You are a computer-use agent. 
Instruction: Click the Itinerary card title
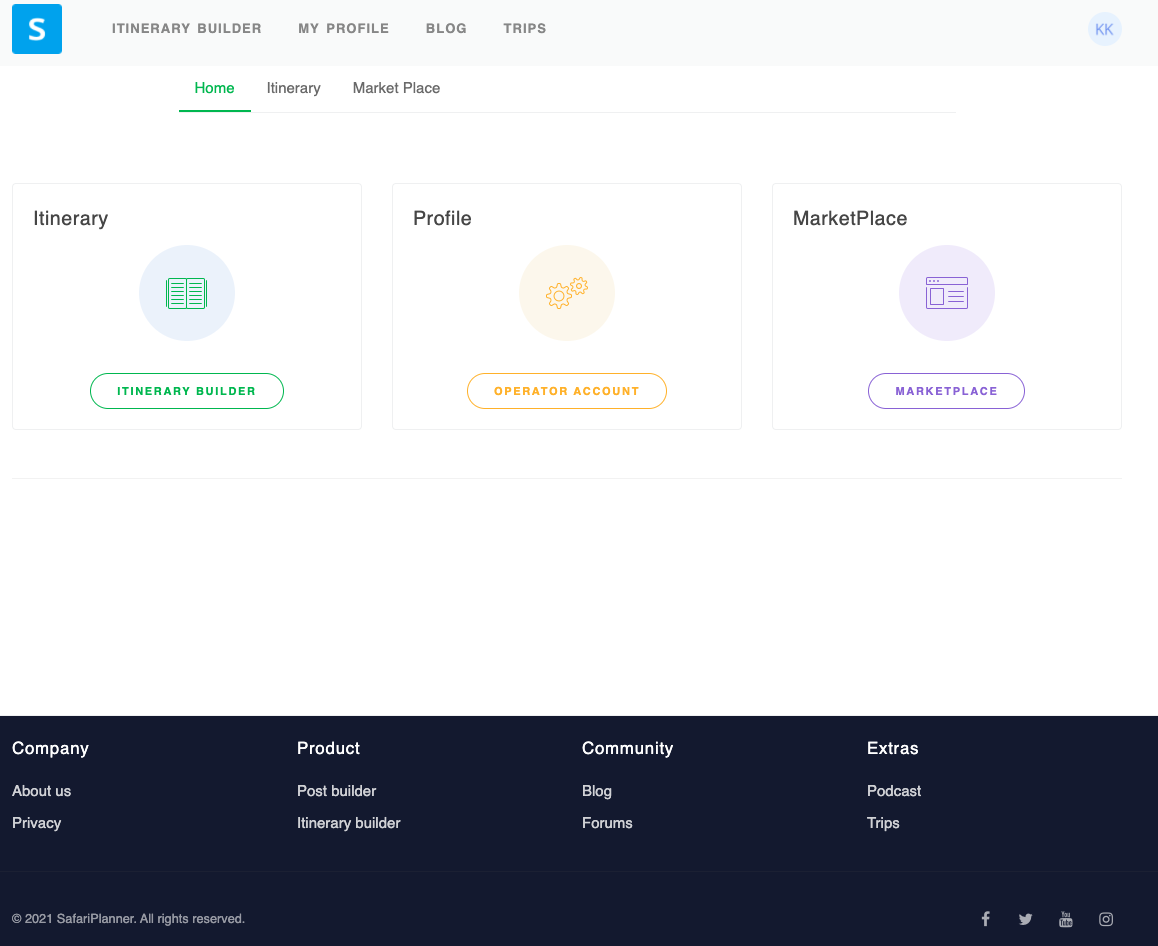click(71, 219)
